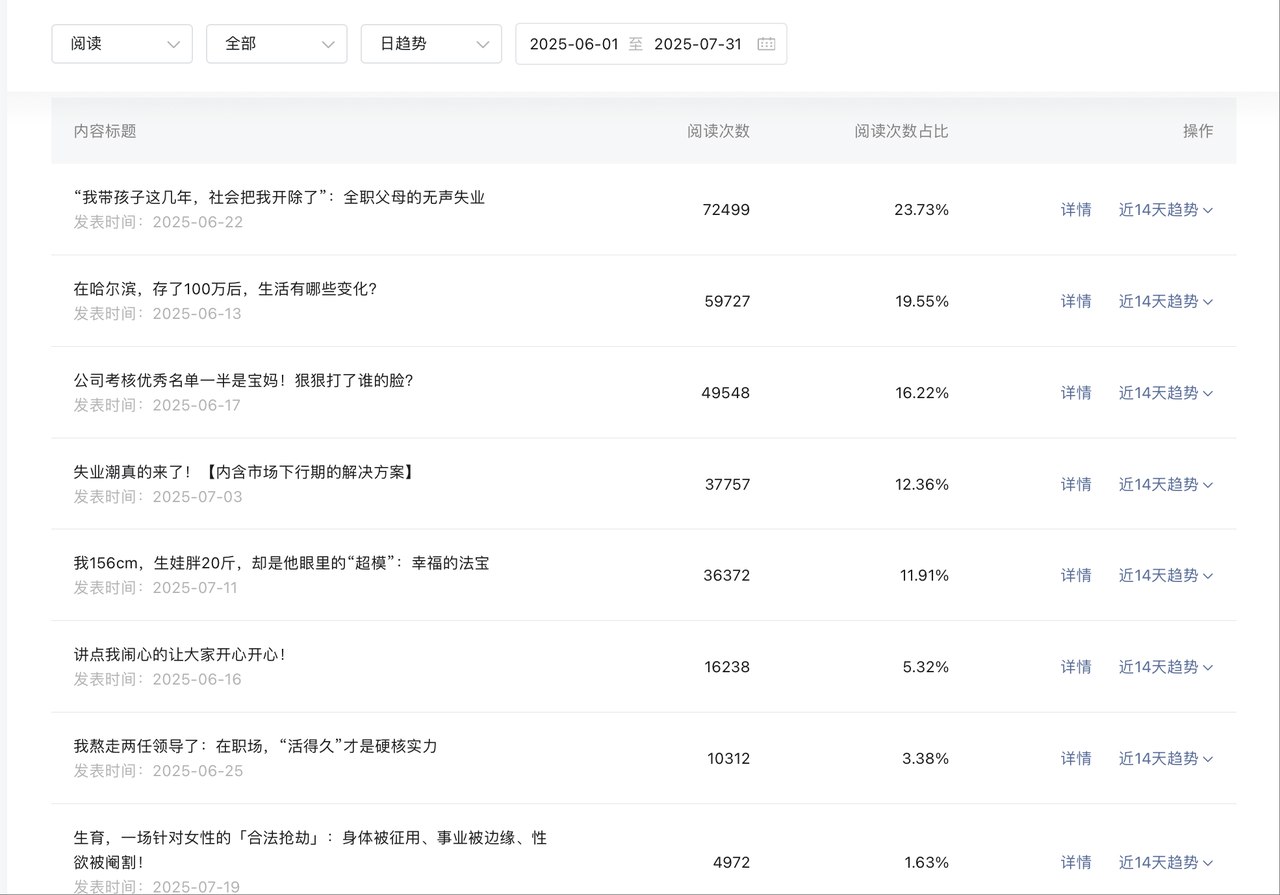Click the title 在哈尔滨，存了100万后，生活有哪些变化？

[x=225, y=289]
